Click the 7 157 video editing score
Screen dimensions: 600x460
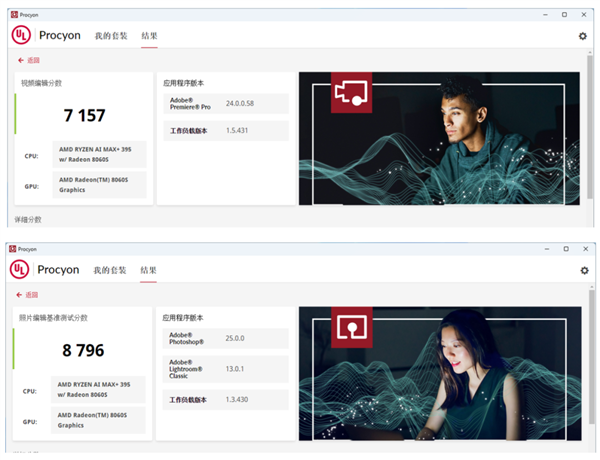[x=84, y=116]
